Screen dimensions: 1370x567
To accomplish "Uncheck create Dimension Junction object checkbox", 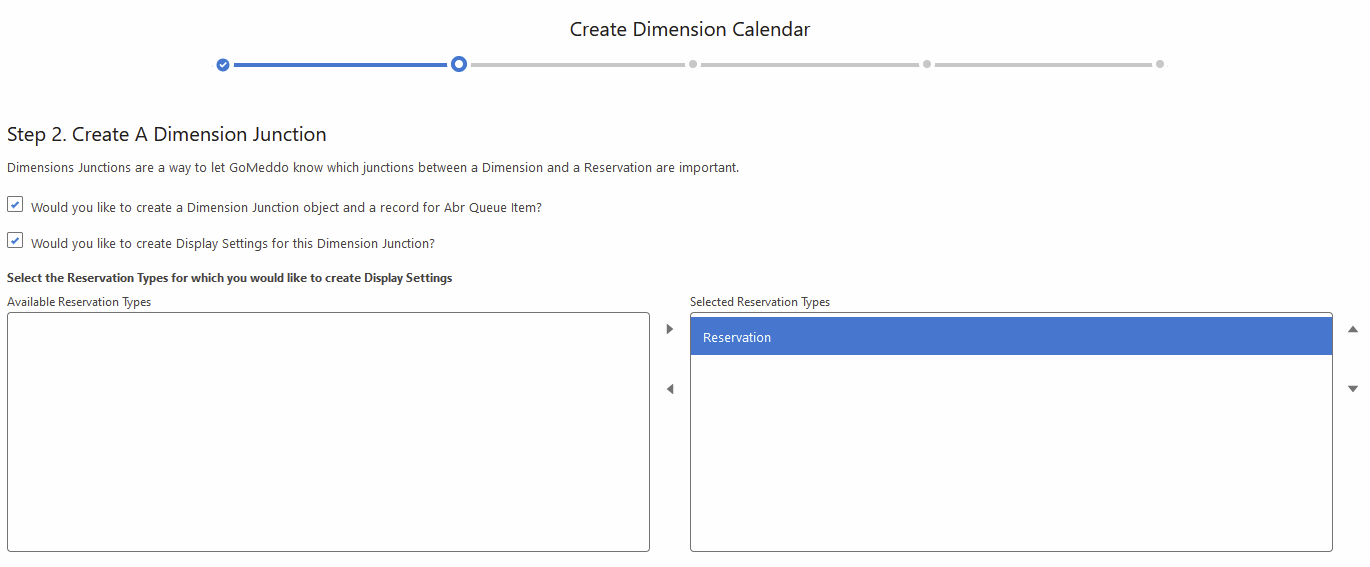I will (15, 205).
